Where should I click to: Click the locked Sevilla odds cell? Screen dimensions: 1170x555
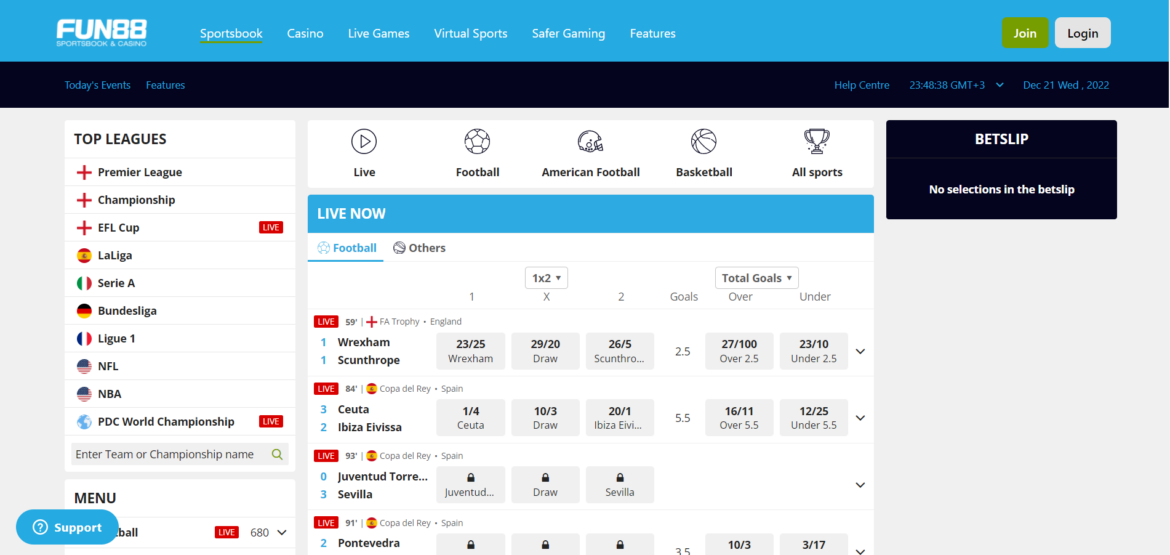pyautogui.click(x=620, y=485)
